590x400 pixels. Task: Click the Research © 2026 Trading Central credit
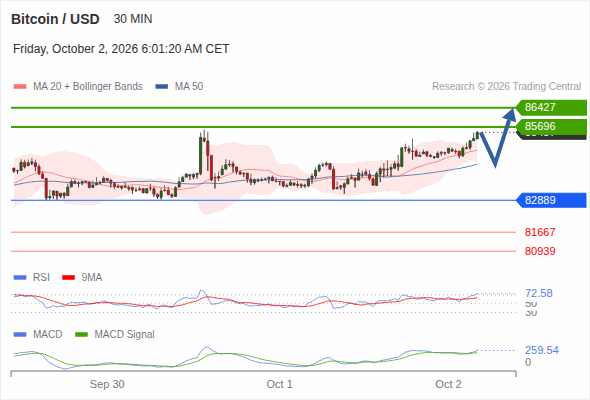tap(506, 87)
